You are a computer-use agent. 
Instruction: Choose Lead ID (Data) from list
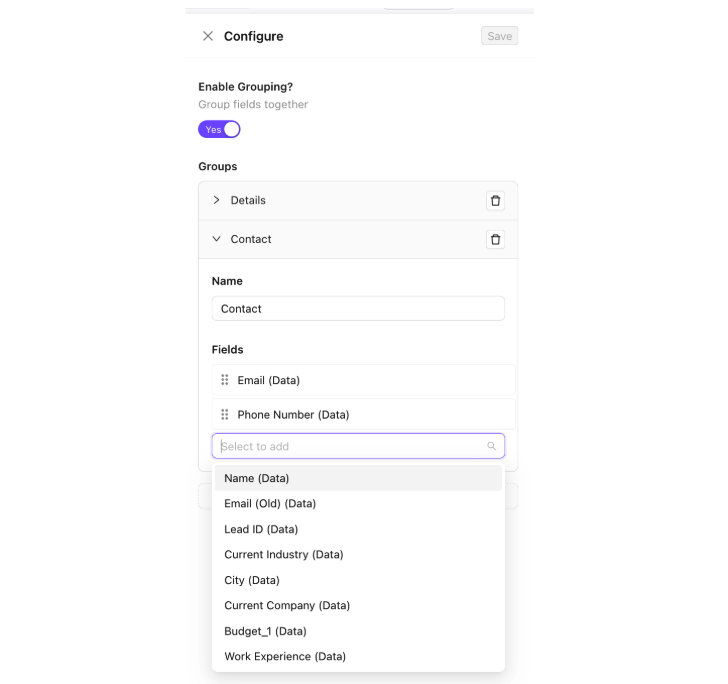click(261, 529)
